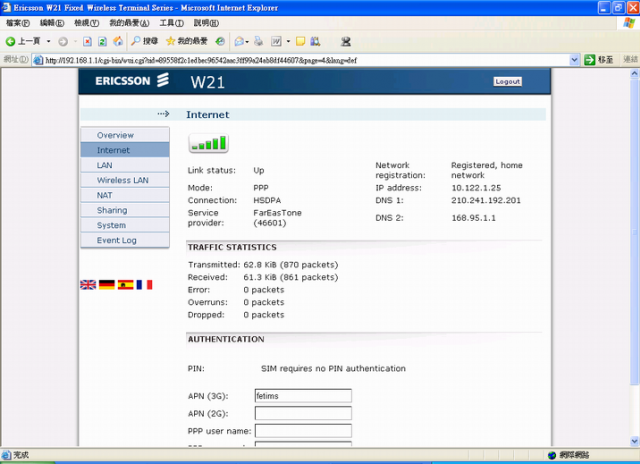
Task: Go to the home page icon
Action: click(118, 41)
